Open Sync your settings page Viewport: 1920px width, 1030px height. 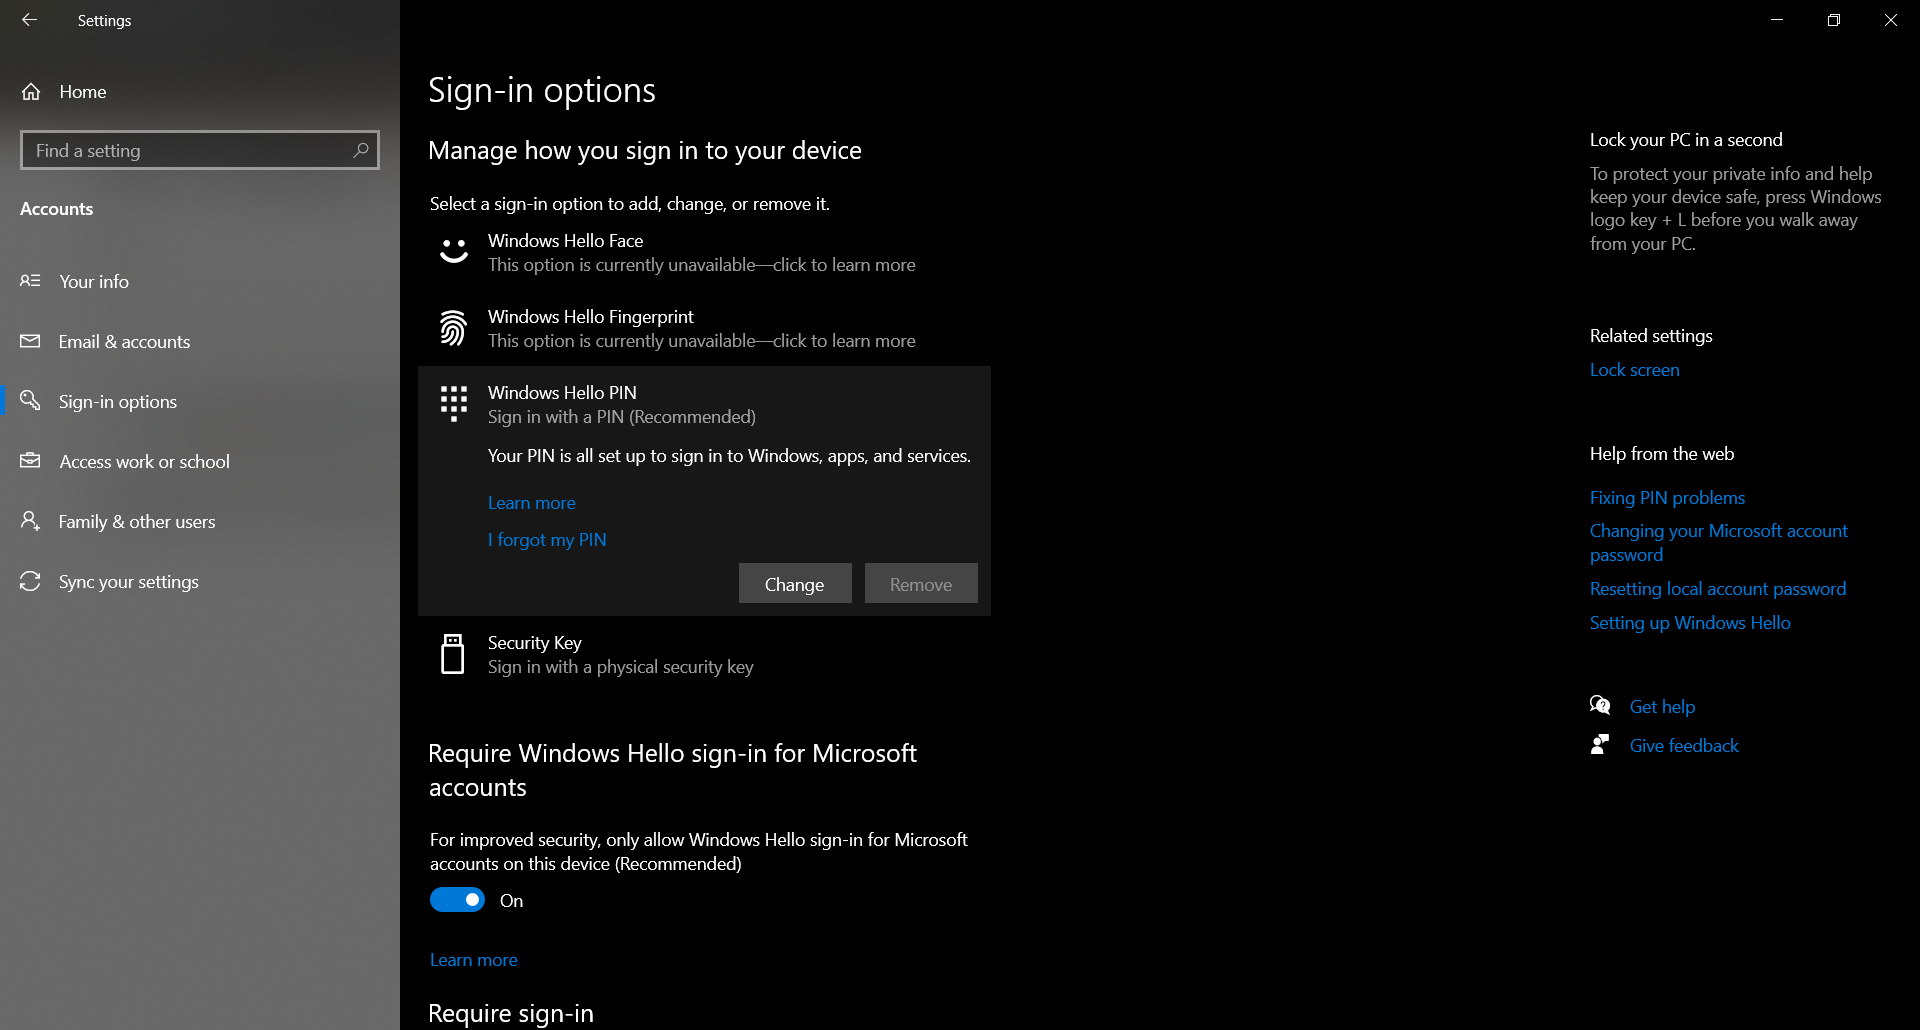tap(200, 582)
